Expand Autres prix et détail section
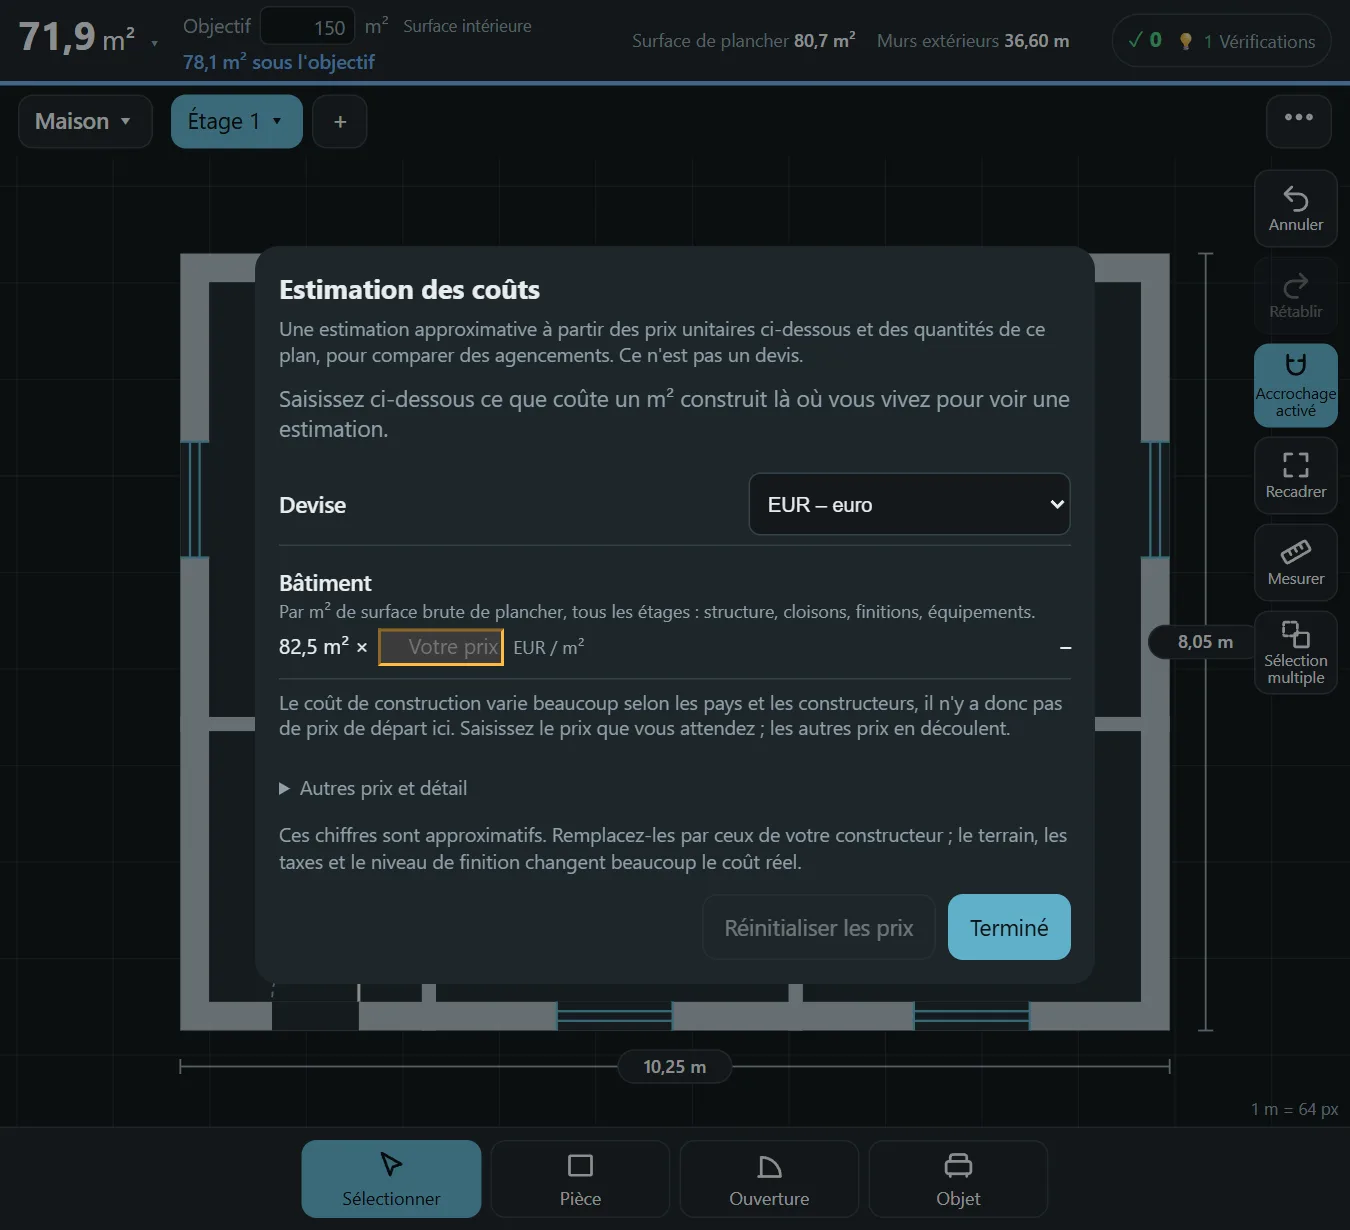 (x=373, y=788)
